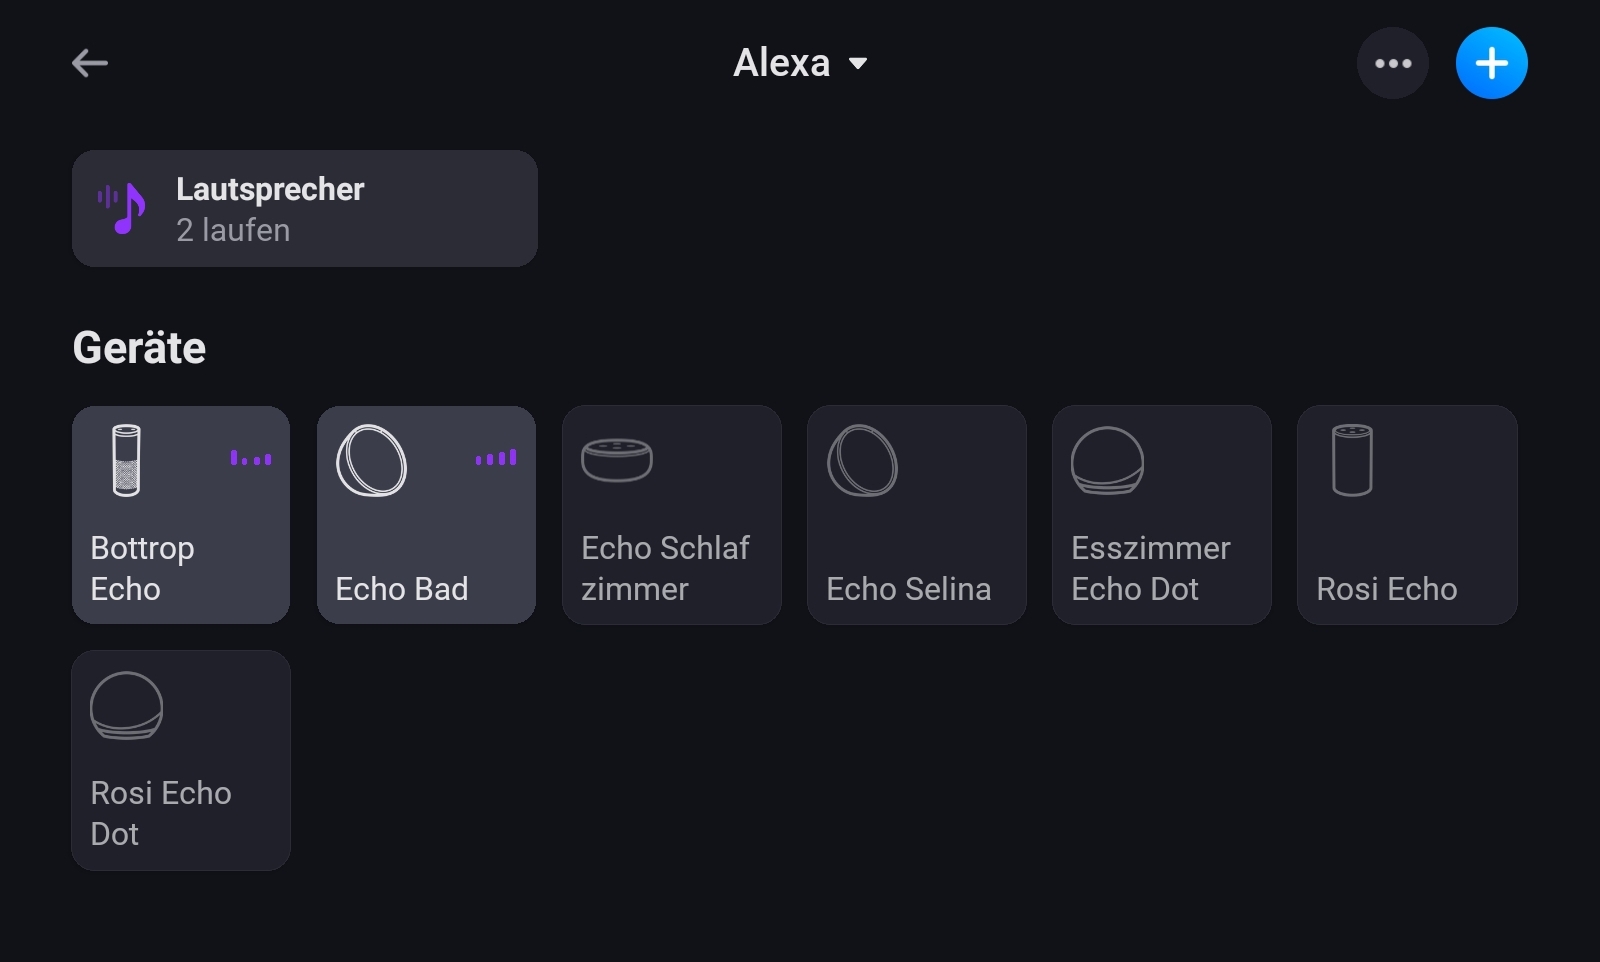Open the Lautsprecher card showing 2 laufen
Viewport: 1600px width, 962px height.
tap(305, 209)
